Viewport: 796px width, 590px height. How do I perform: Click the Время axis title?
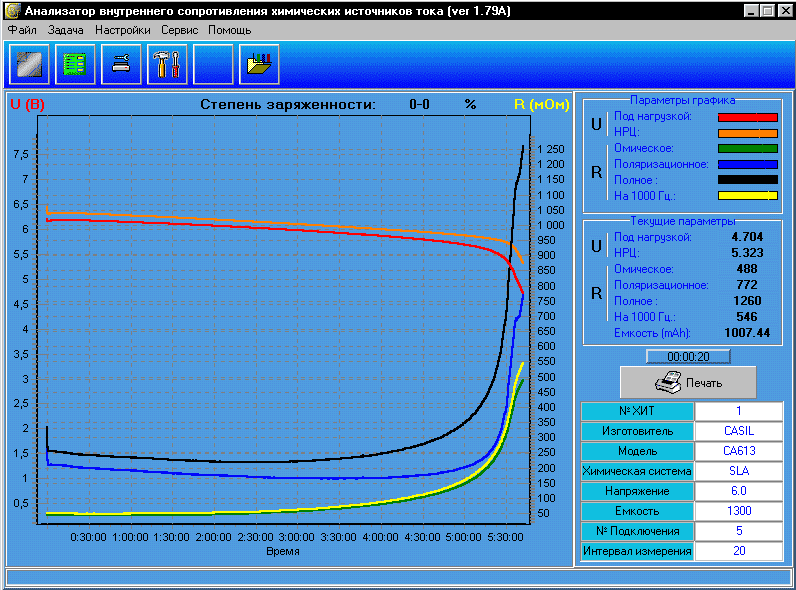tap(283, 551)
